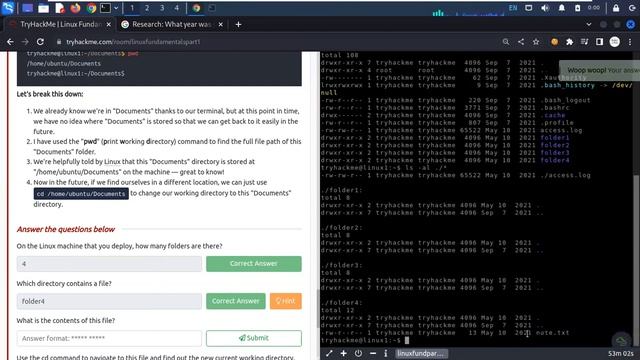Click the show desktop panel icon
The height and width of the screenshot is (360, 640).
[x=27, y=8]
